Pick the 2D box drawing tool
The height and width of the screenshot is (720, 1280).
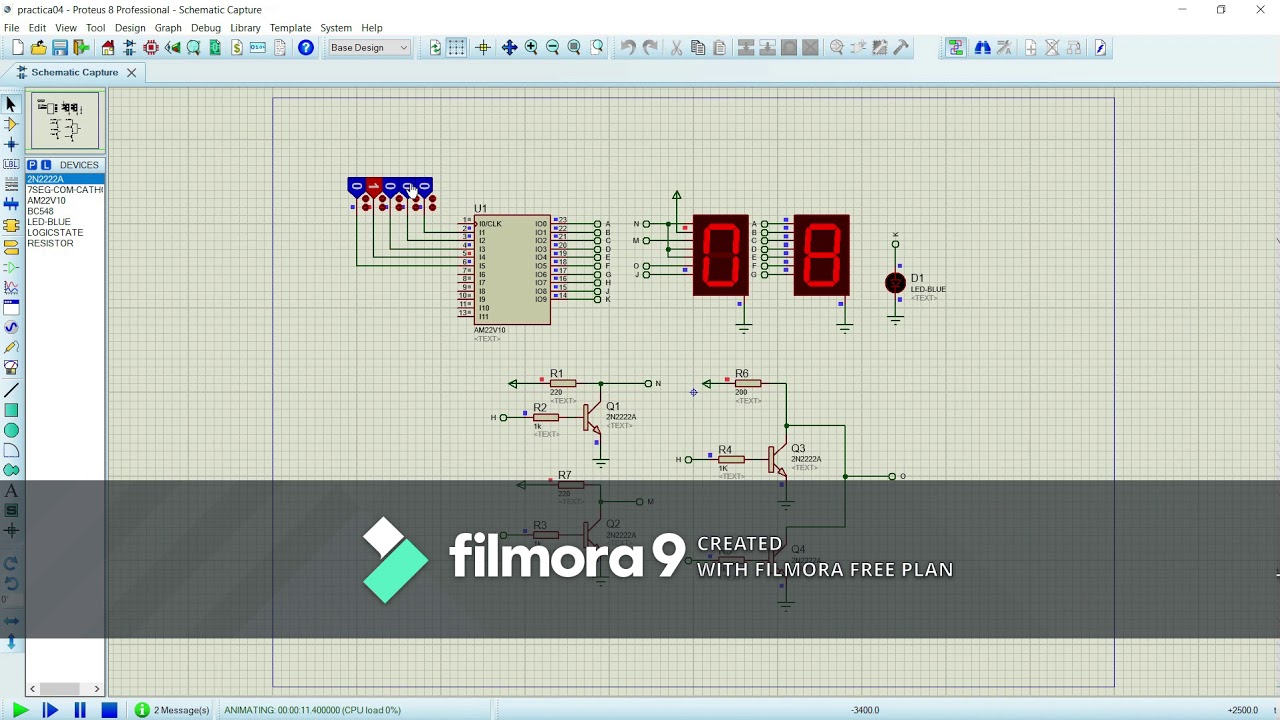(11, 410)
